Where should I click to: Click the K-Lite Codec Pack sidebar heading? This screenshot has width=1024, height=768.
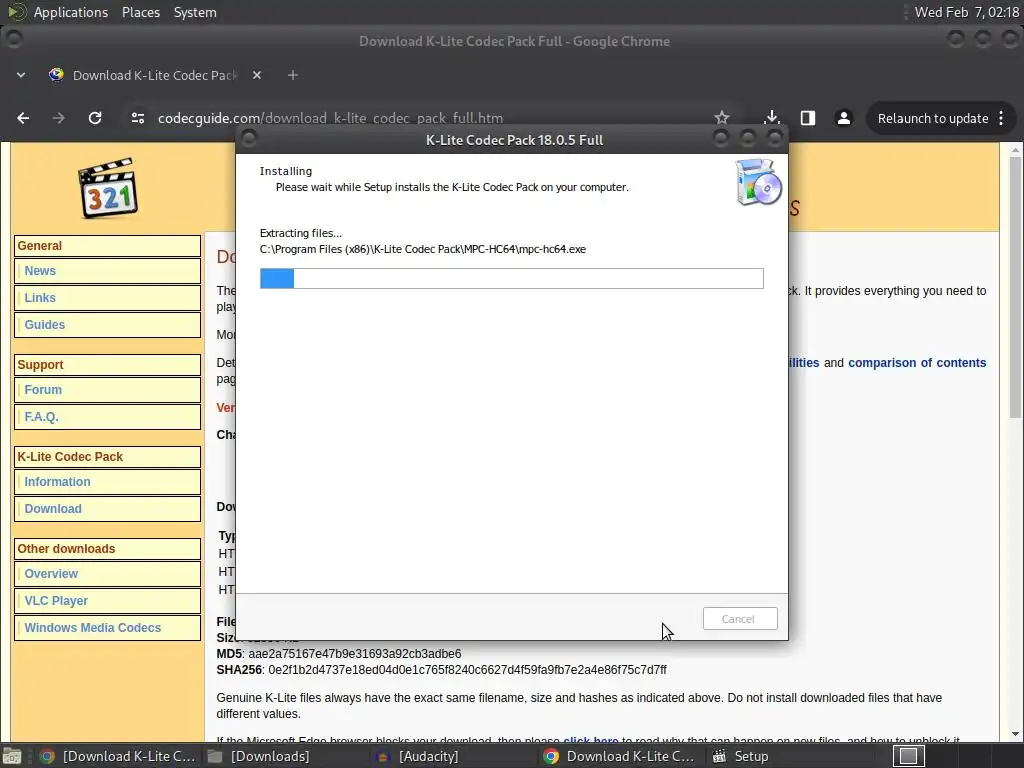pyautogui.click(x=70, y=456)
